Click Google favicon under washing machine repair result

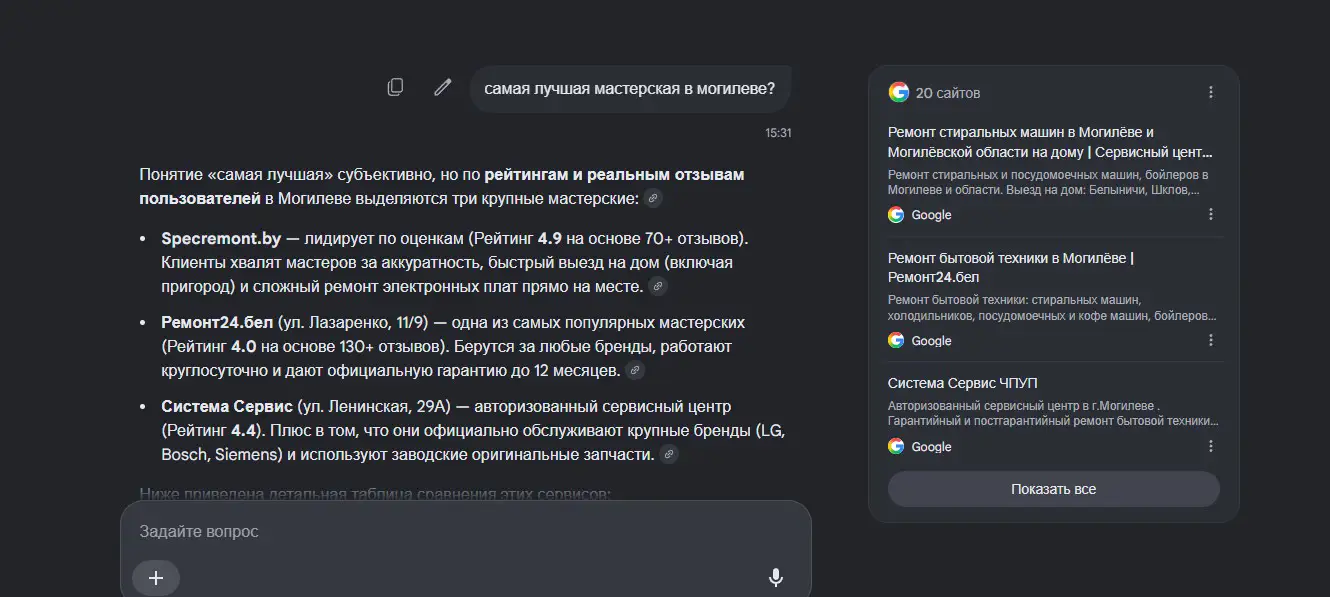(896, 214)
